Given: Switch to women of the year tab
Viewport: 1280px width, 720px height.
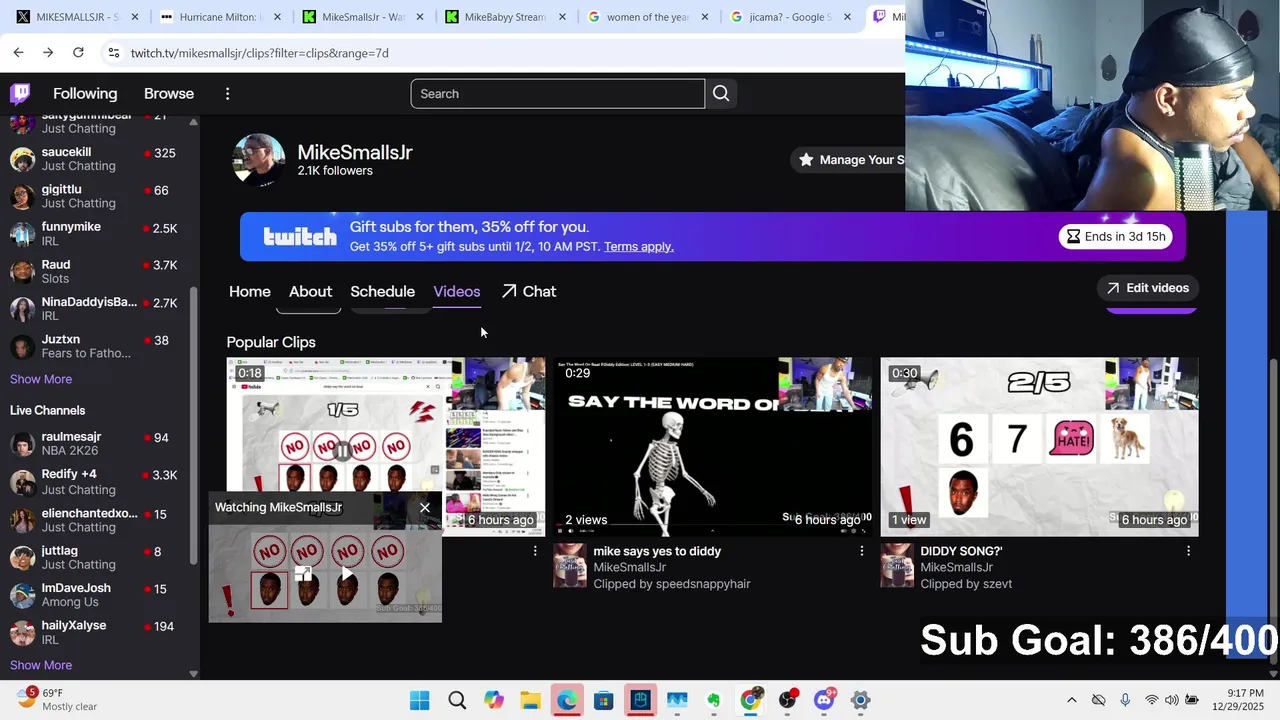Looking at the screenshot, I should click(x=648, y=17).
